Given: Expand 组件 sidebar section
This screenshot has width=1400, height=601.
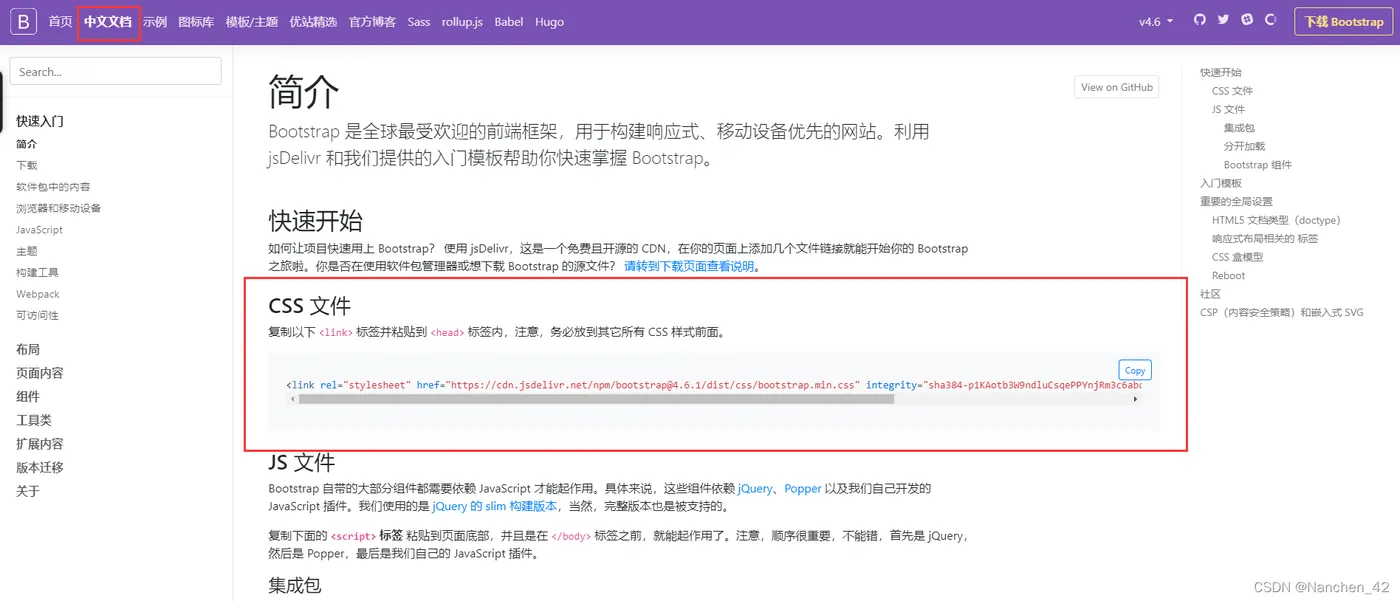Looking at the screenshot, I should pos(28,396).
